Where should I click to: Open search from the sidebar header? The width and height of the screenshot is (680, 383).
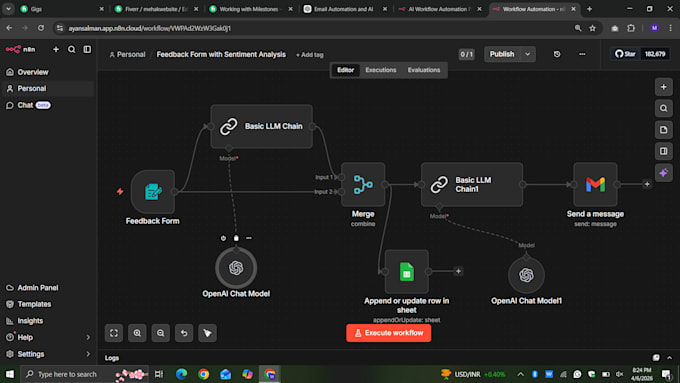click(x=72, y=49)
